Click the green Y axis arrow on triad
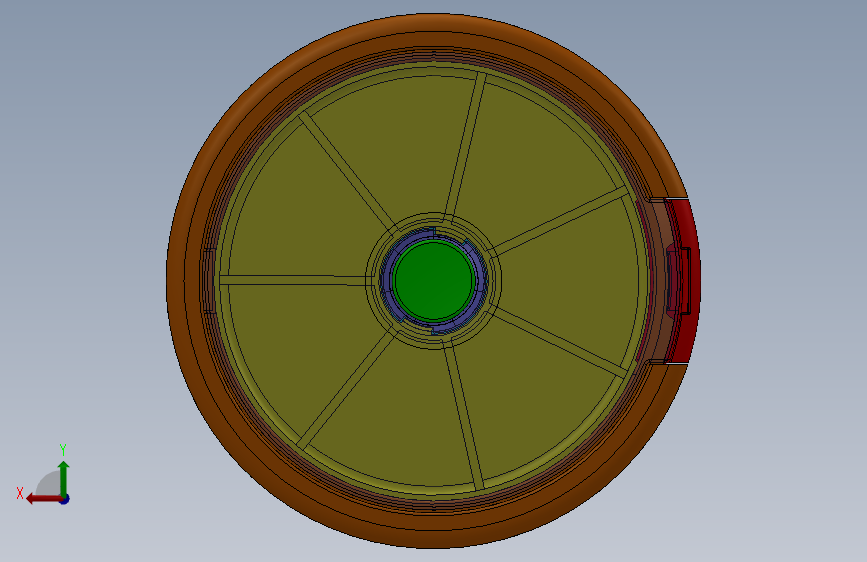The height and width of the screenshot is (562, 867). coord(64,478)
